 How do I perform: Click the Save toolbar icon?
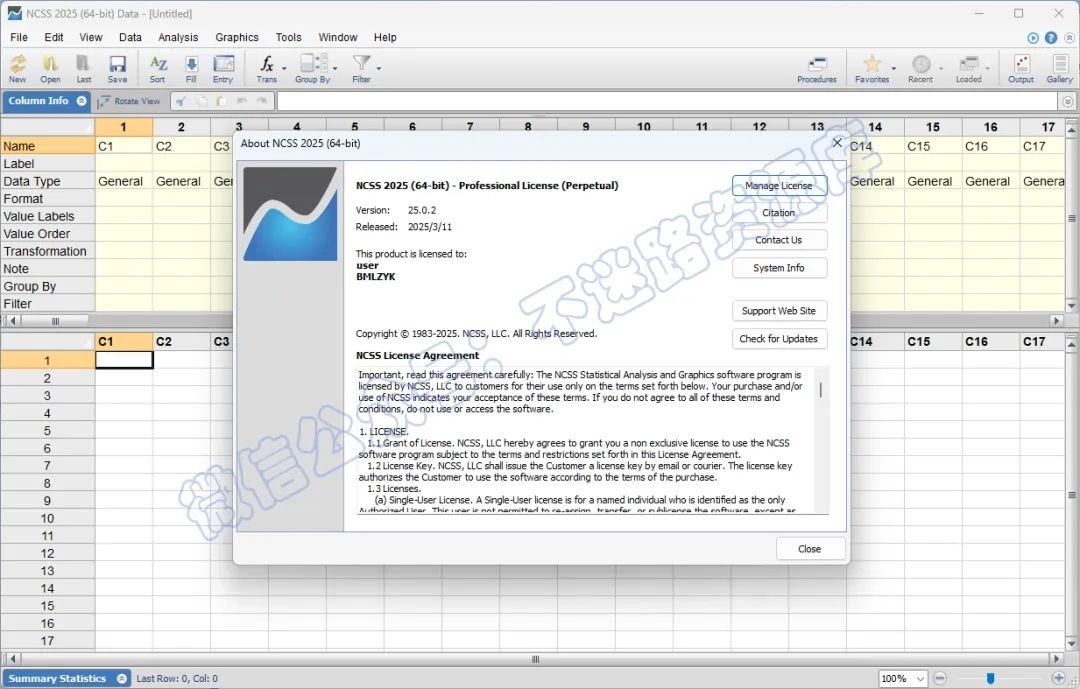[117, 68]
